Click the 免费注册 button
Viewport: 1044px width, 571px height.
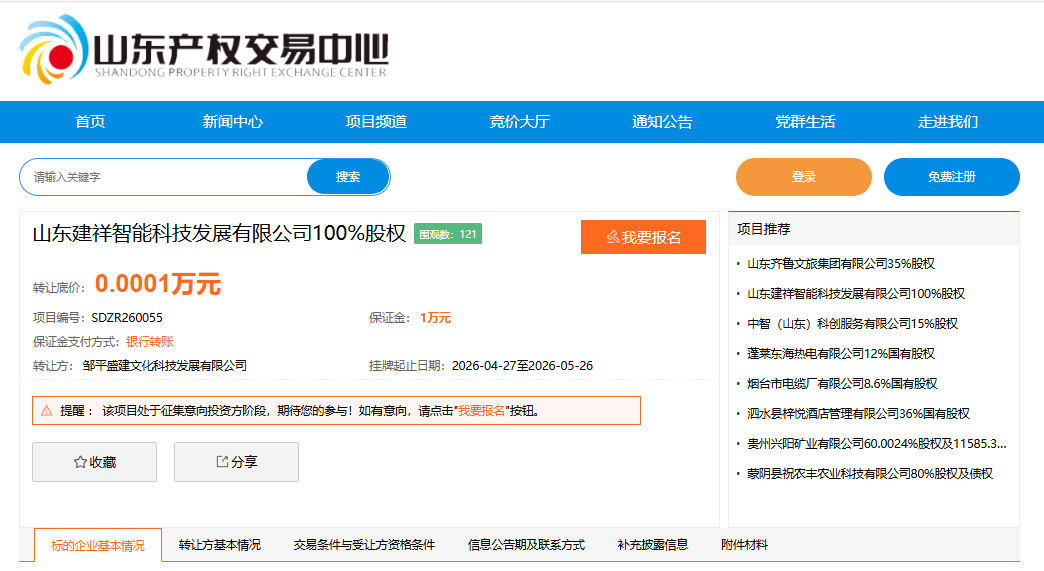(x=951, y=177)
